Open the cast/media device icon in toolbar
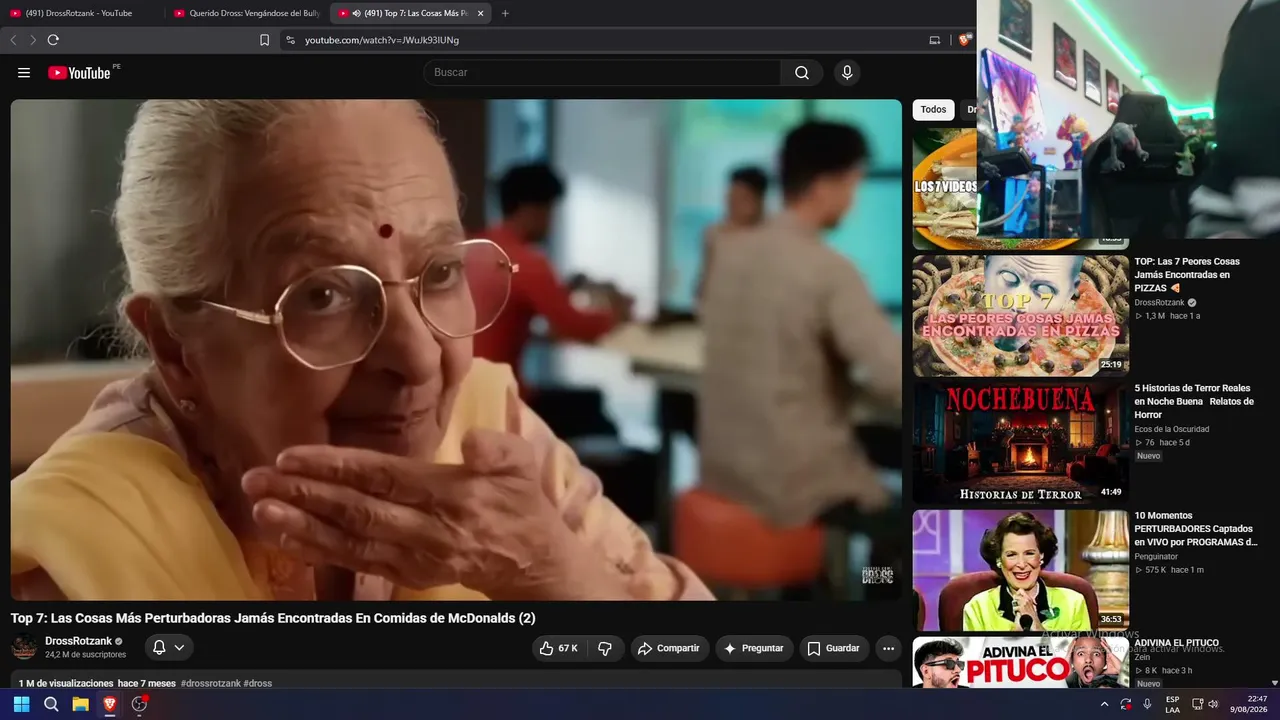The width and height of the screenshot is (1280, 720). coord(935,40)
